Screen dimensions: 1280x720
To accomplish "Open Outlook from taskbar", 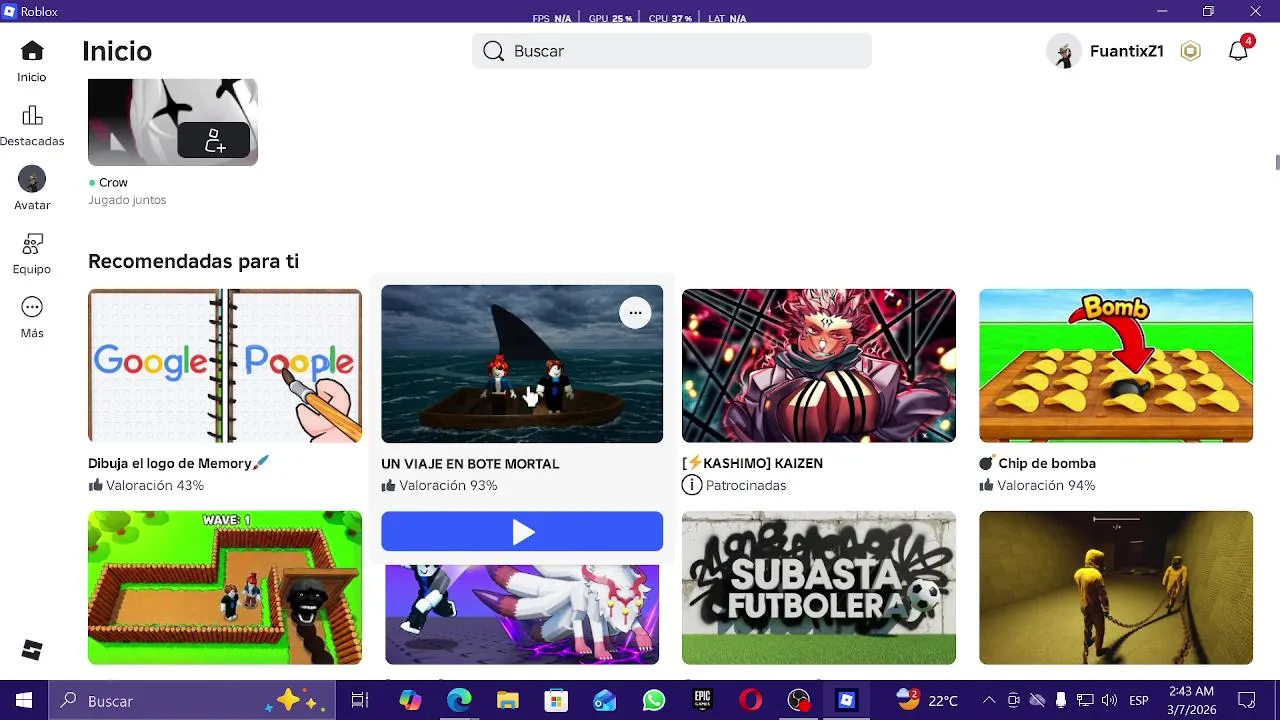I will pos(605,701).
